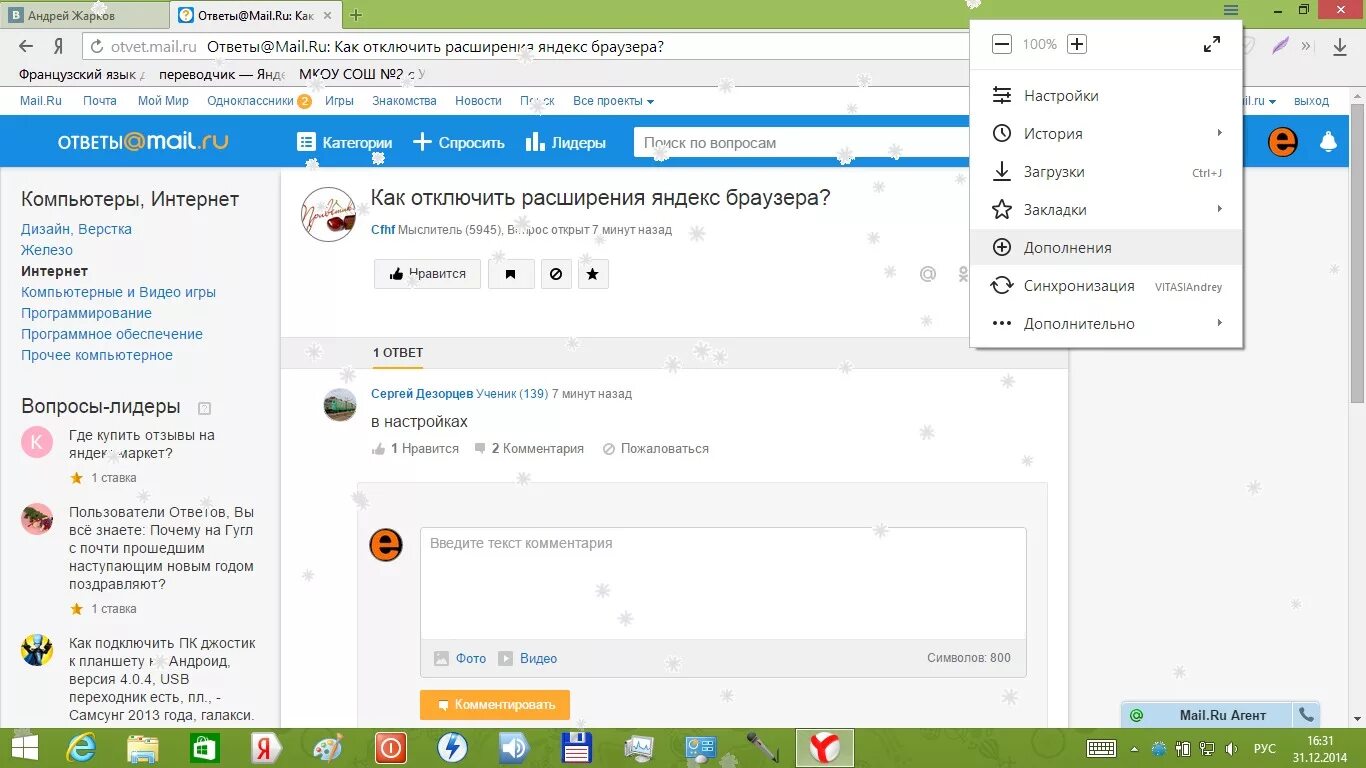Open the Железо category
The width and height of the screenshot is (1366, 768).
tap(47, 250)
